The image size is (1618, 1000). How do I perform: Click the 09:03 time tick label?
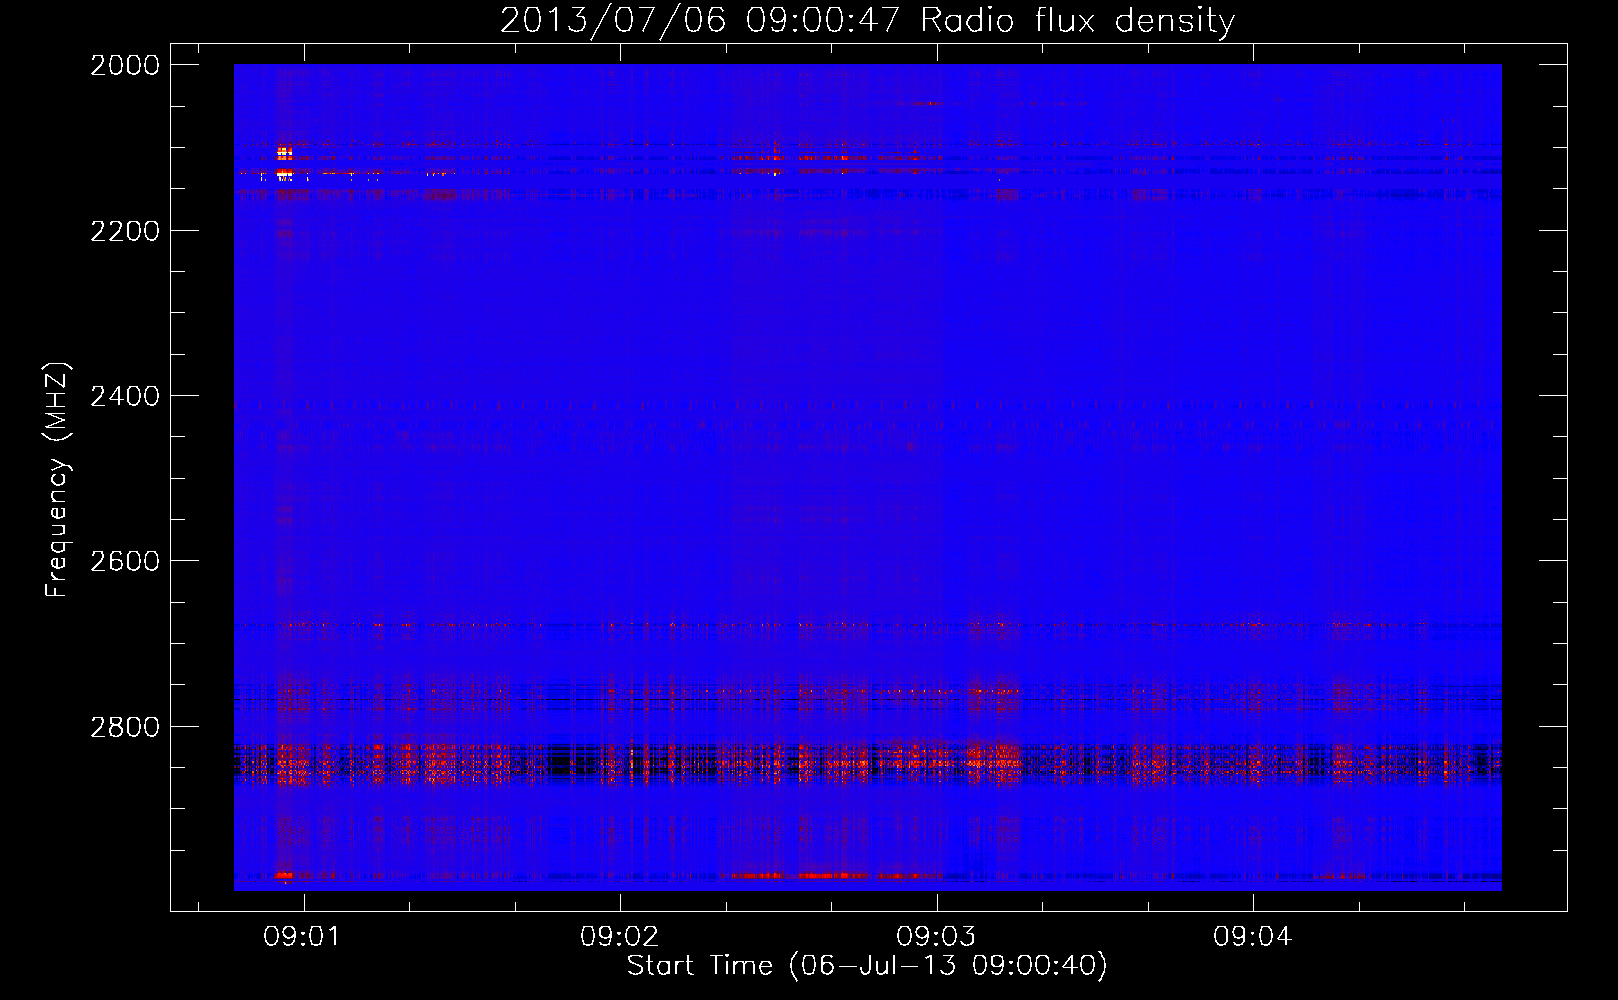tap(936, 937)
